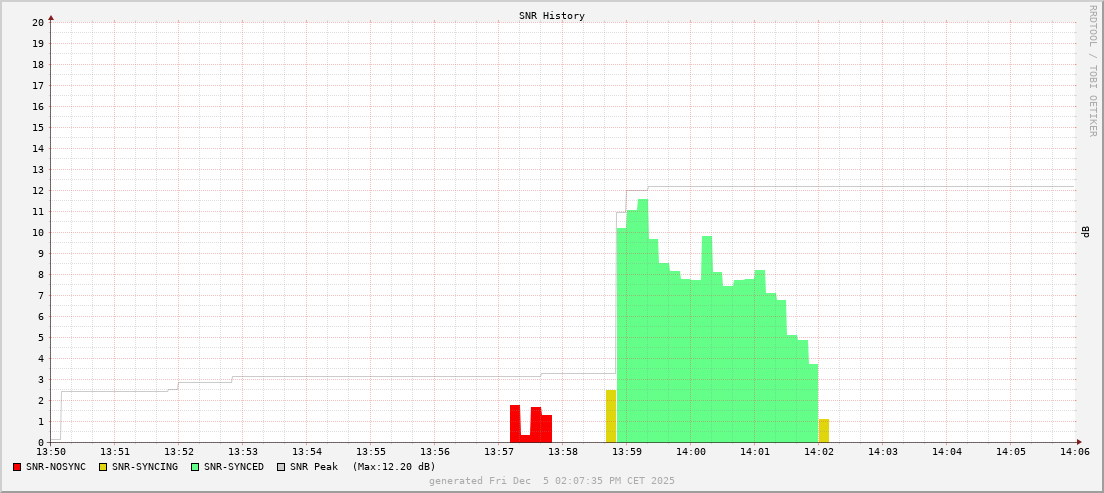Click the 20 label on the vertical axis
Image resolution: width=1104 pixels, height=493 pixels.
point(38,22)
